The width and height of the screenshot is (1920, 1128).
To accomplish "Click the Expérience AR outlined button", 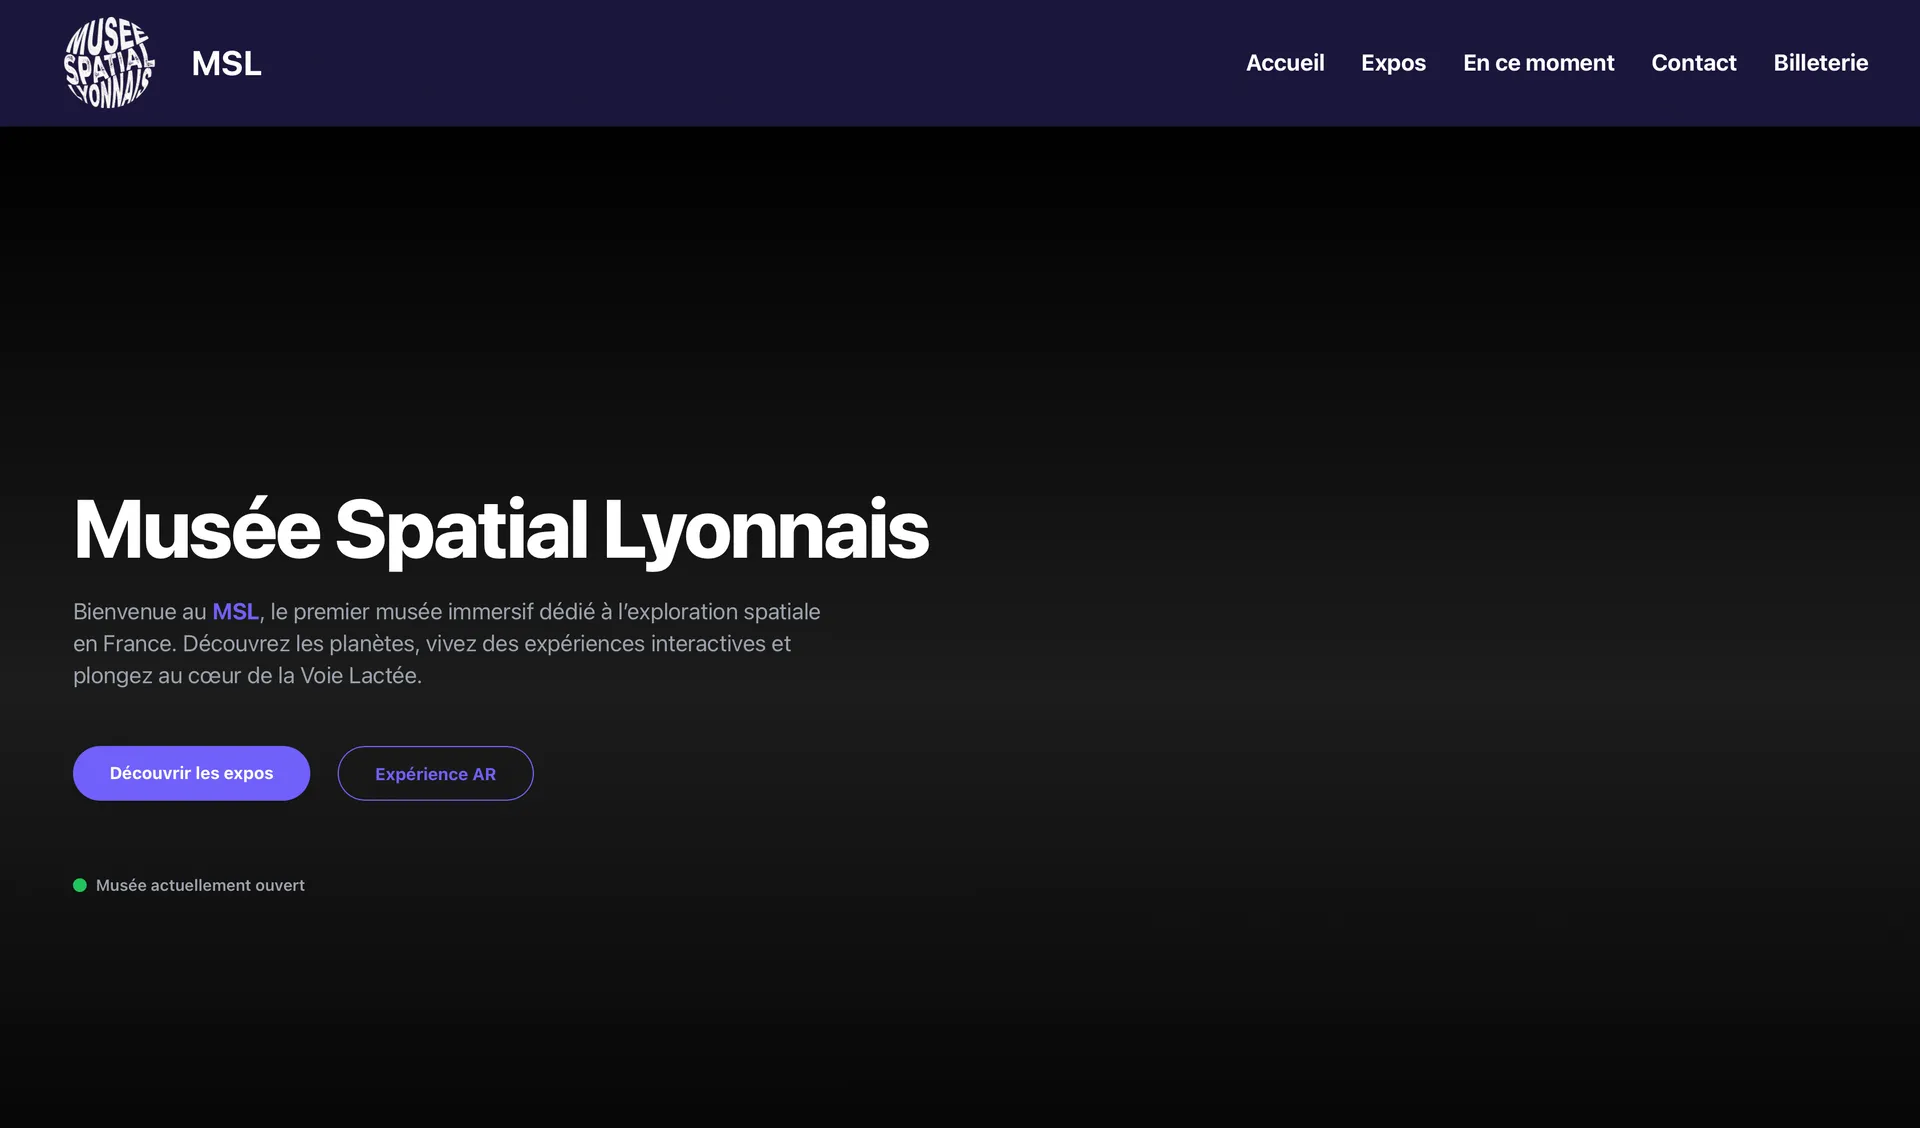I will (x=435, y=773).
